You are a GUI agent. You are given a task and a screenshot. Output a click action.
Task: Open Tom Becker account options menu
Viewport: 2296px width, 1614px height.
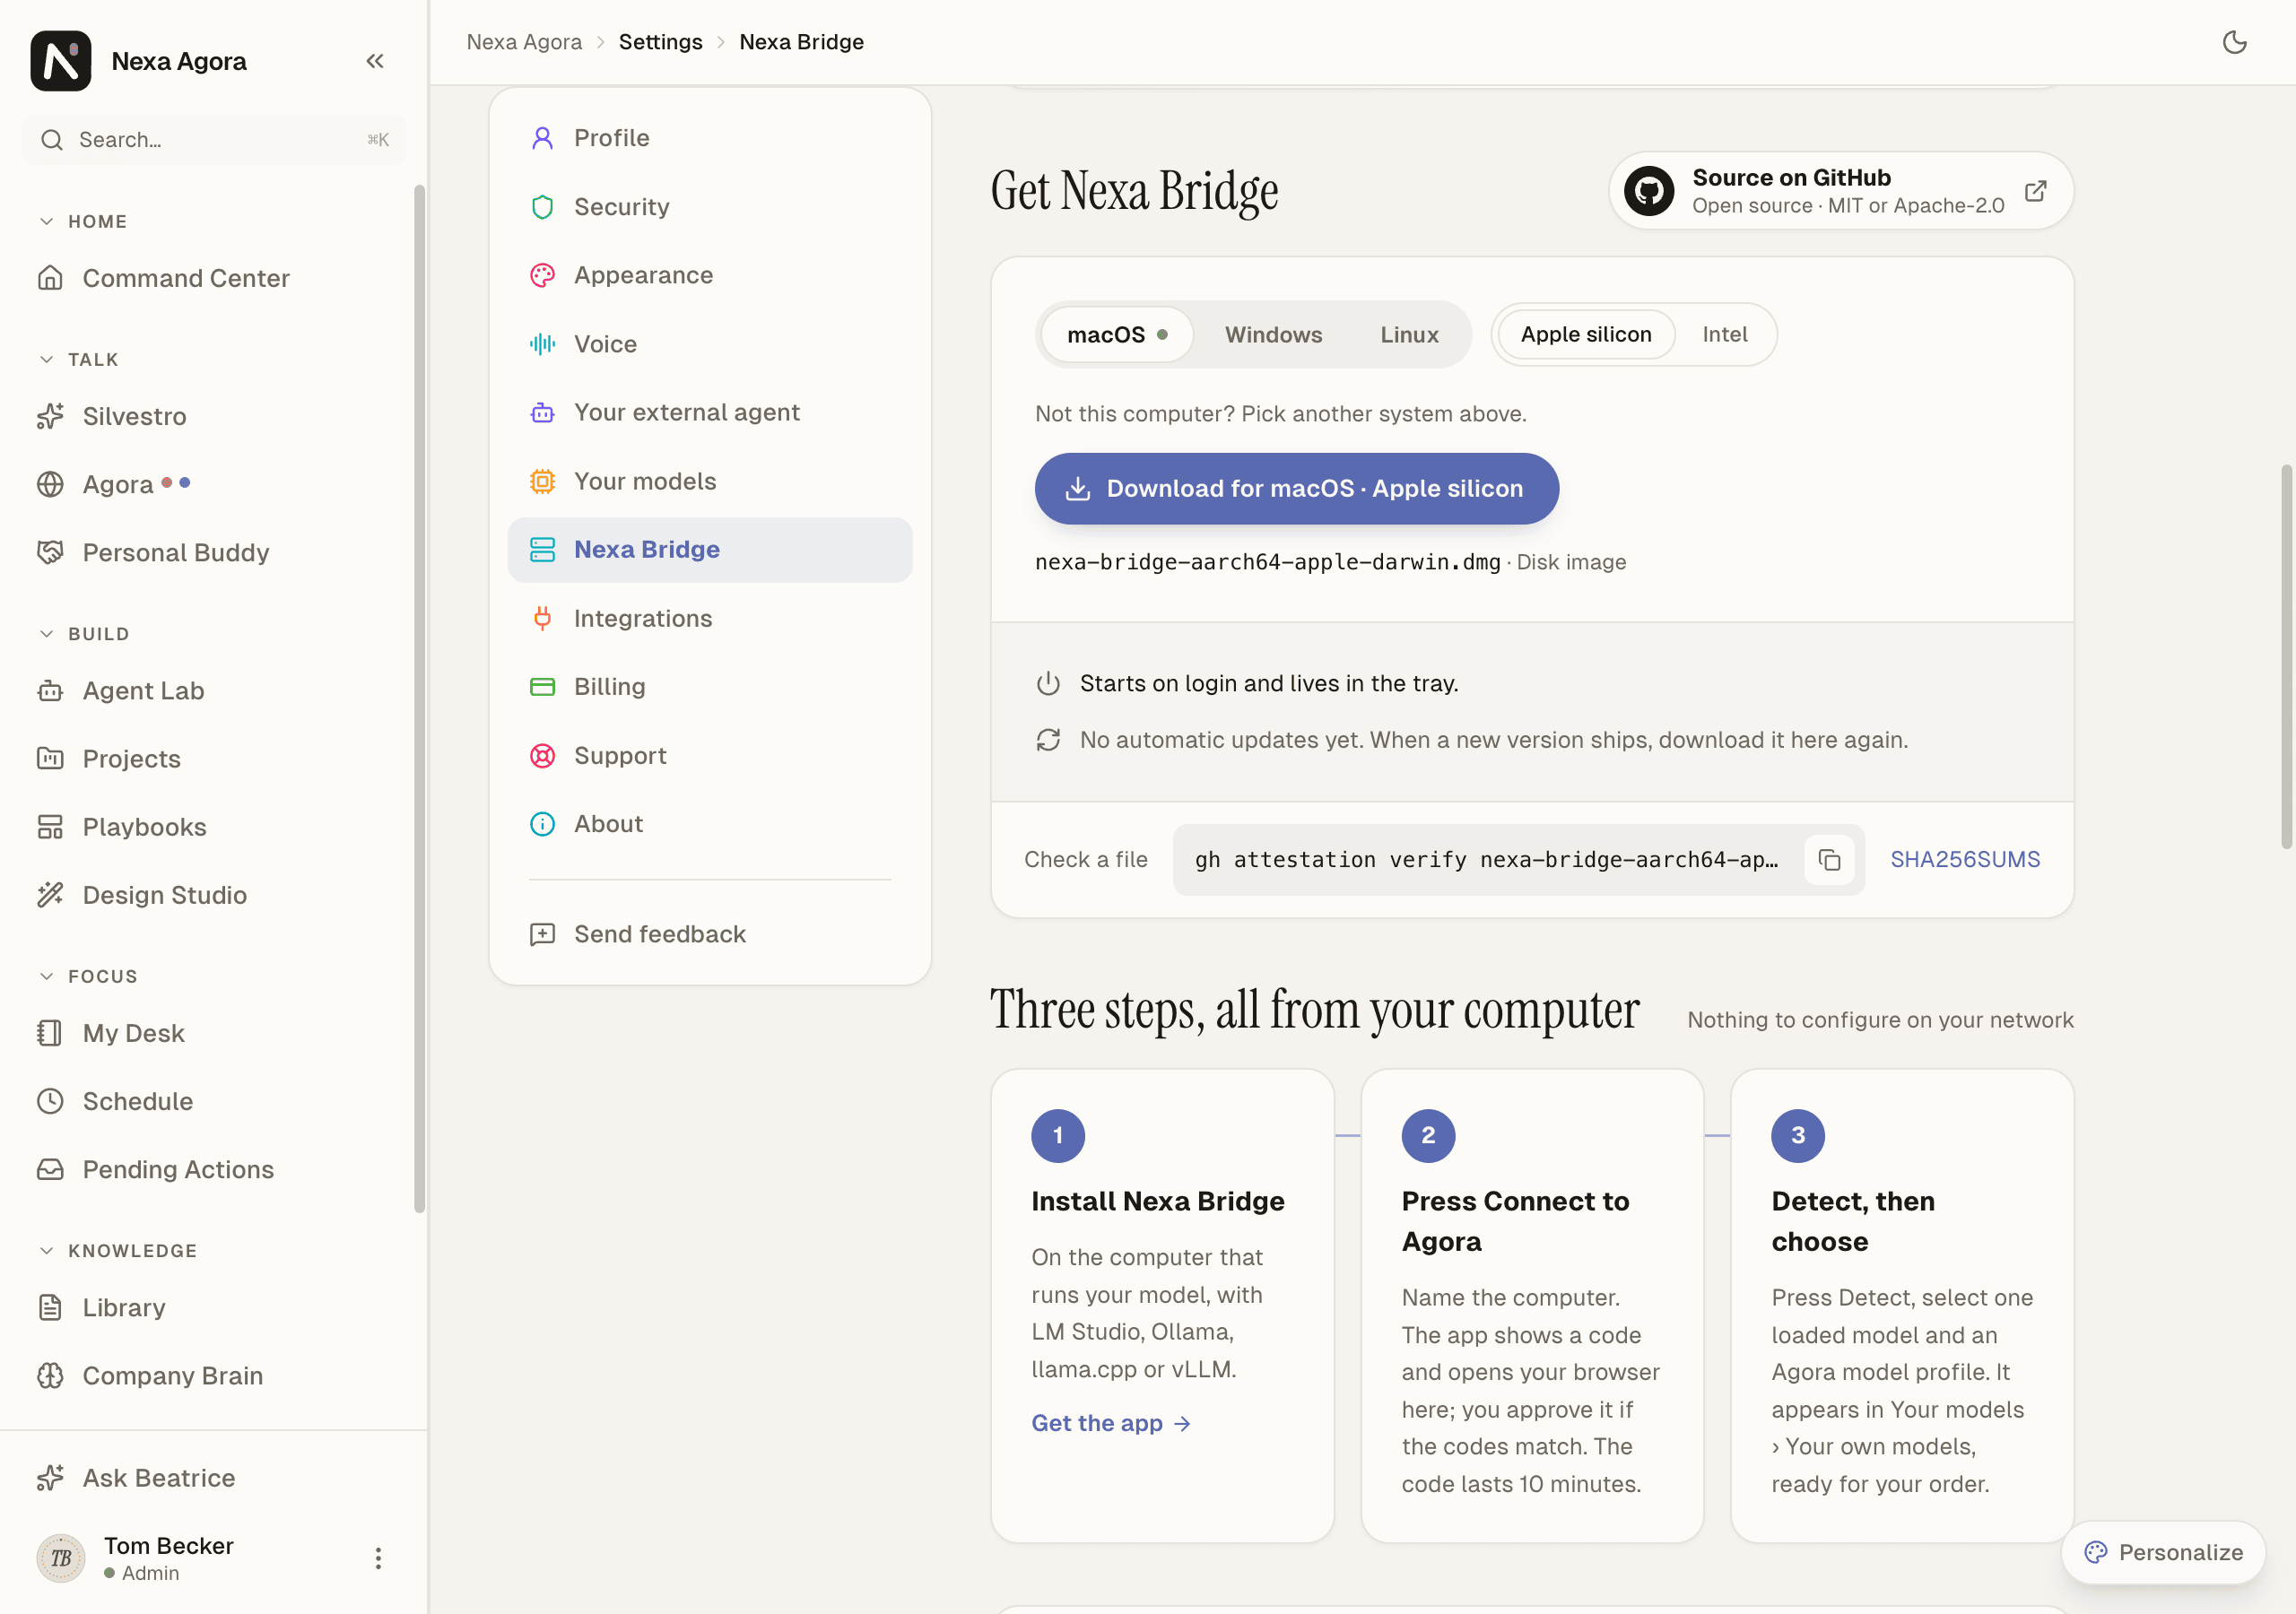[378, 1558]
